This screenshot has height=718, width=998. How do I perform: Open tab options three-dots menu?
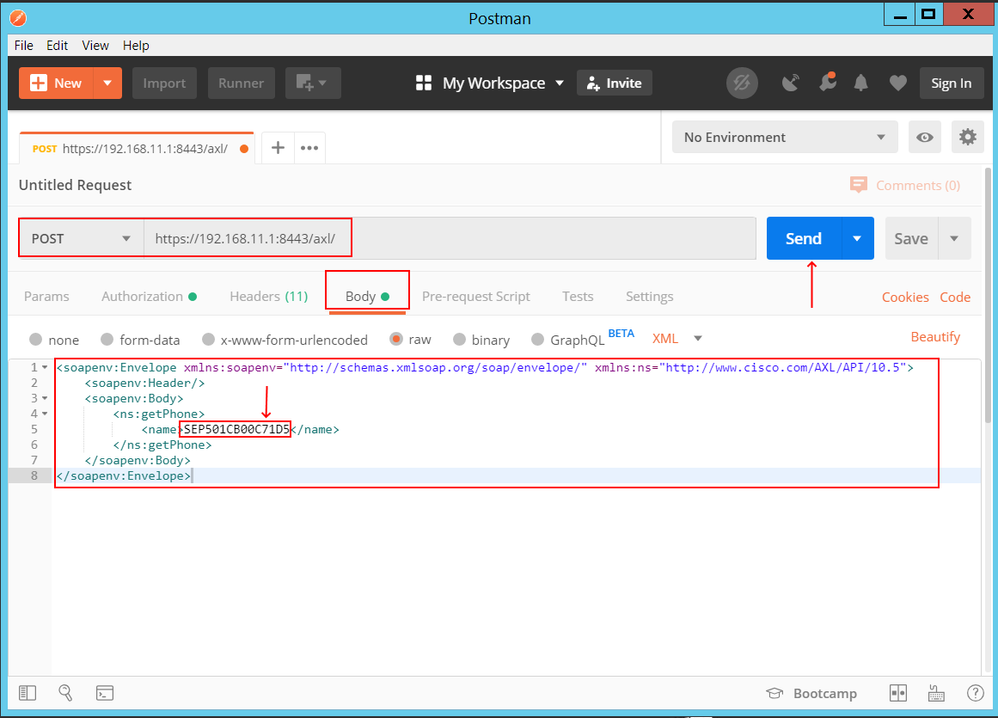tap(309, 148)
